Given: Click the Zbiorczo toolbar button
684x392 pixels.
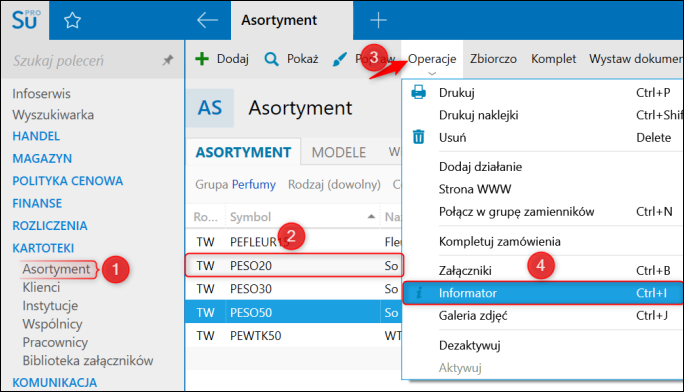Looking at the screenshot, I should point(493,59).
